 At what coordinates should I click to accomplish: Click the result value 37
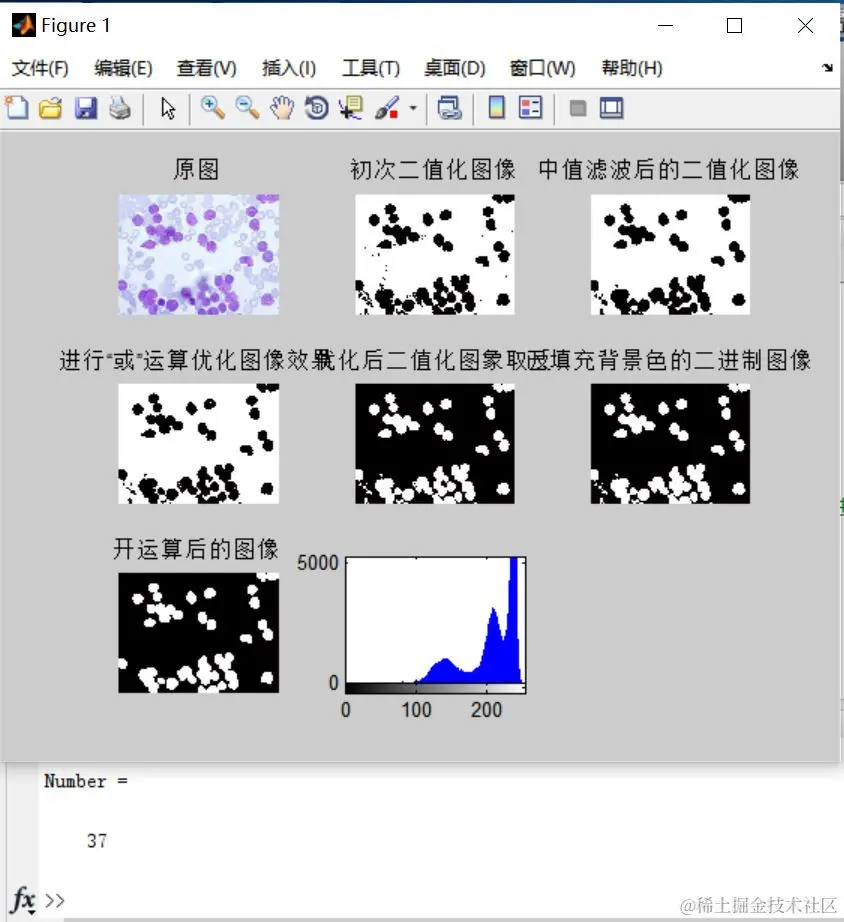tap(97, 841)
